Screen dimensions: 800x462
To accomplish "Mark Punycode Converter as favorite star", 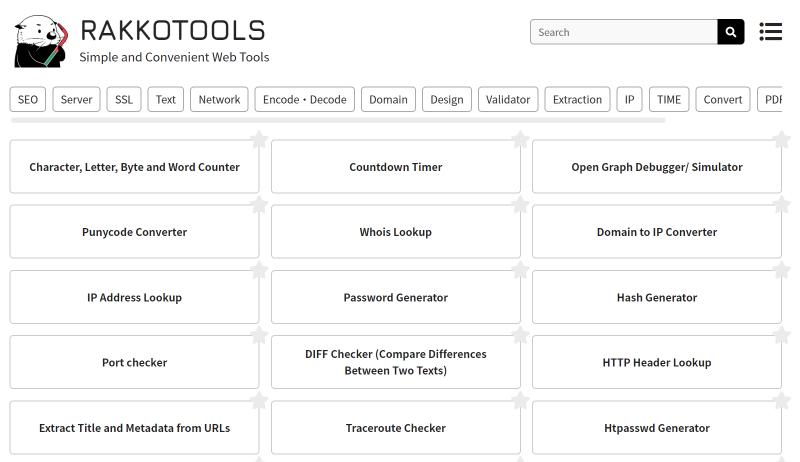I will pos(259,204).
